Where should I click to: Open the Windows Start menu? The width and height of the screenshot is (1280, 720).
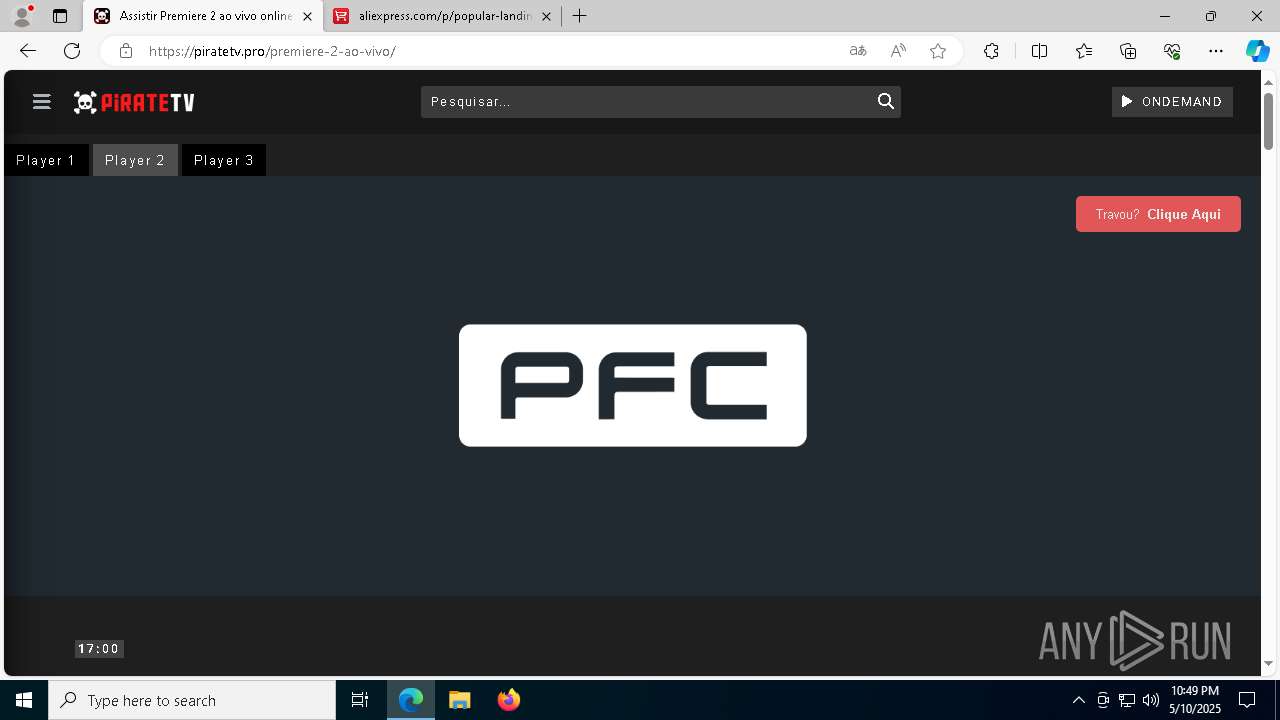[24, 700]
